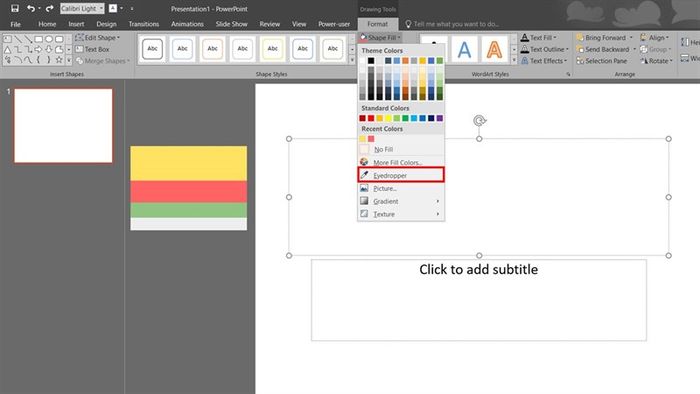Choose the orange outlined WordArt letter A style
Screen dimensions: 700x394
pyautogui.click(x=494, y=49)
